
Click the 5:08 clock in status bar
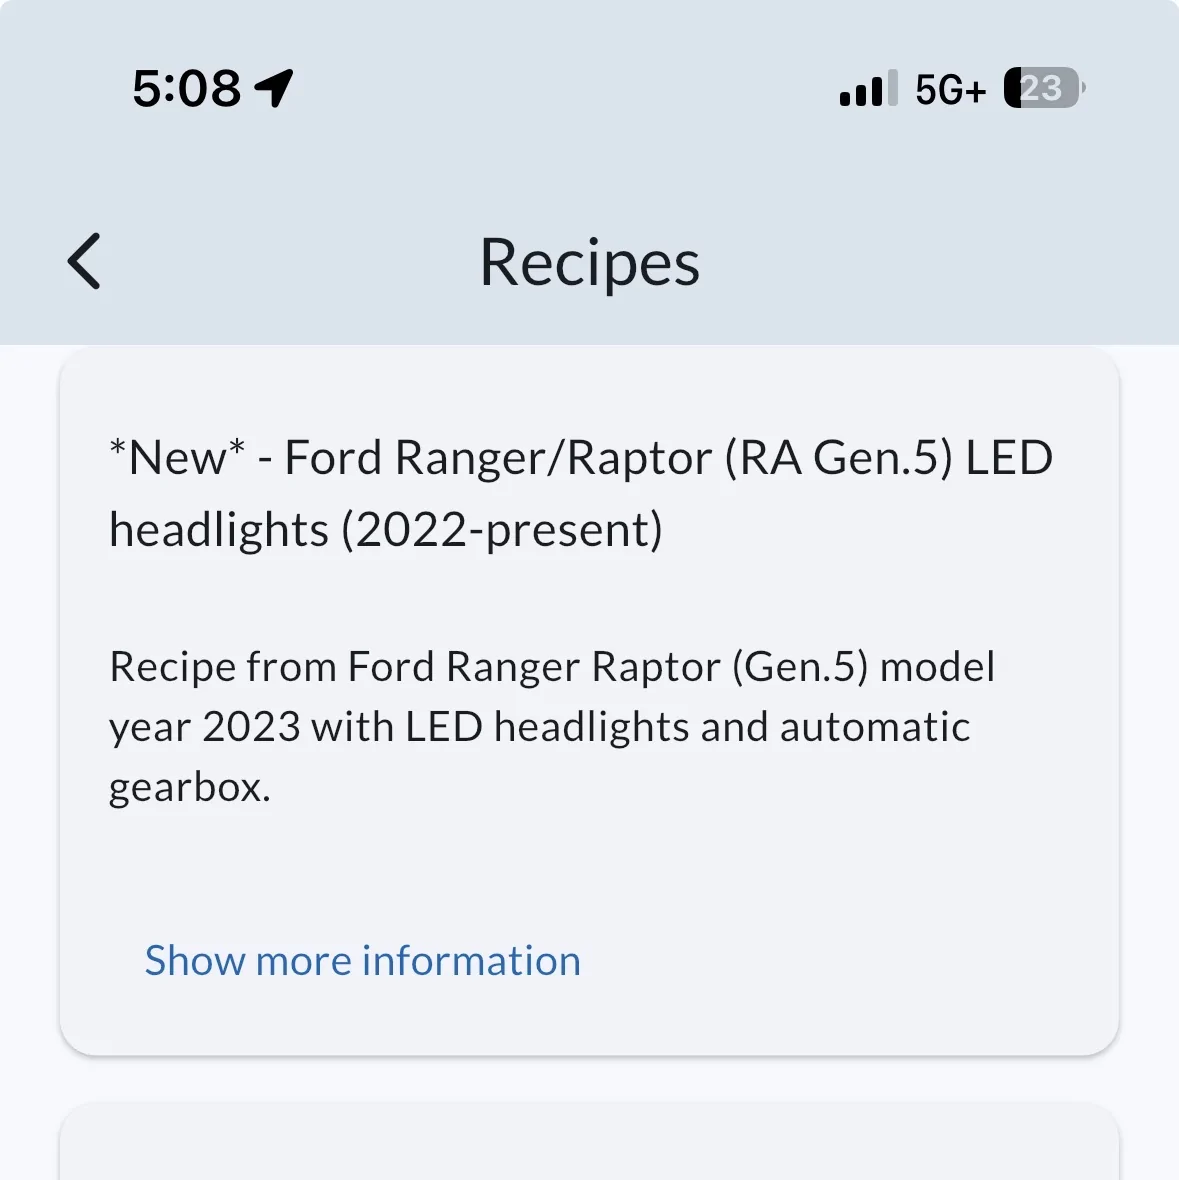click(187, 88)
